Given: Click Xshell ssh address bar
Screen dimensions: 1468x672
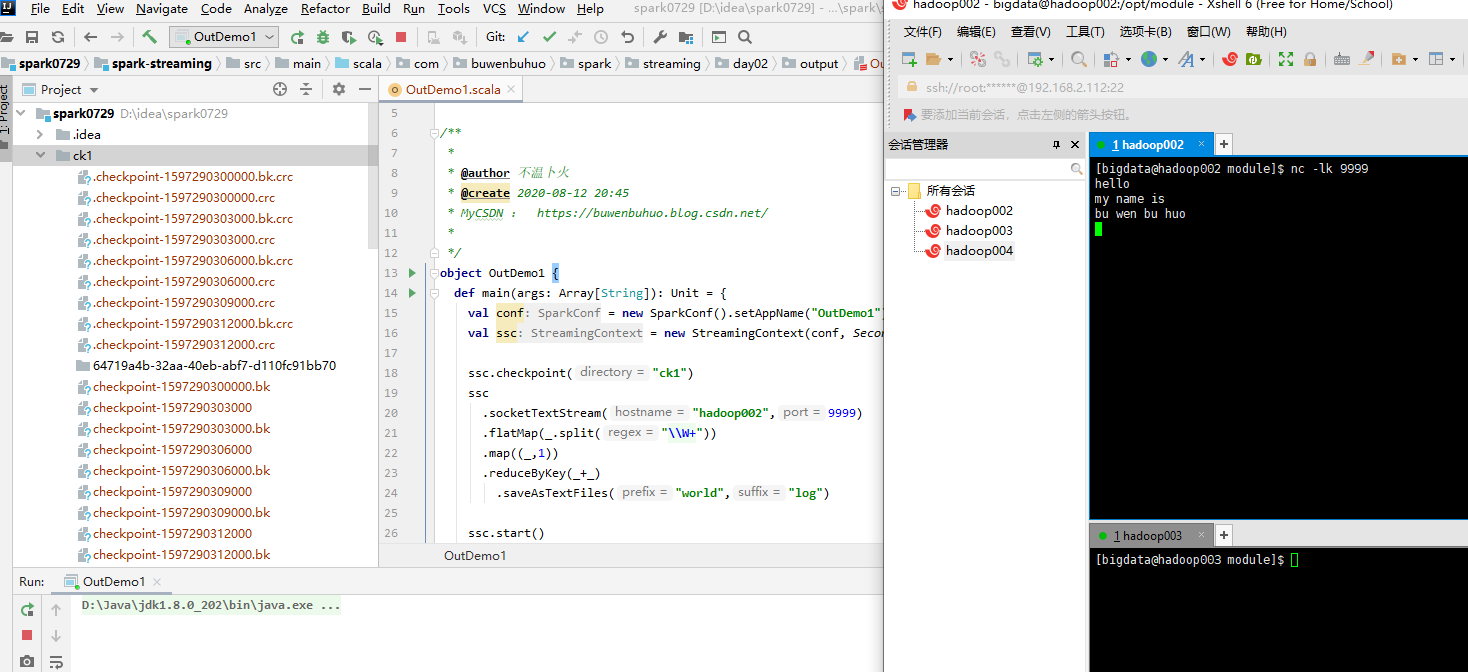Looking at the screenshot, I should pyautogui.click(x=1183, y=87).
